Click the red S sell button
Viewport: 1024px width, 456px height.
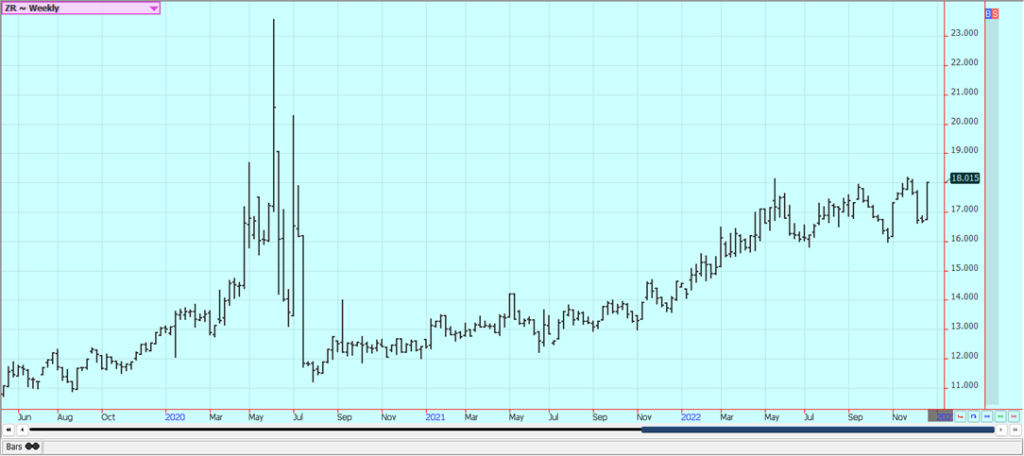coord(995,13)
